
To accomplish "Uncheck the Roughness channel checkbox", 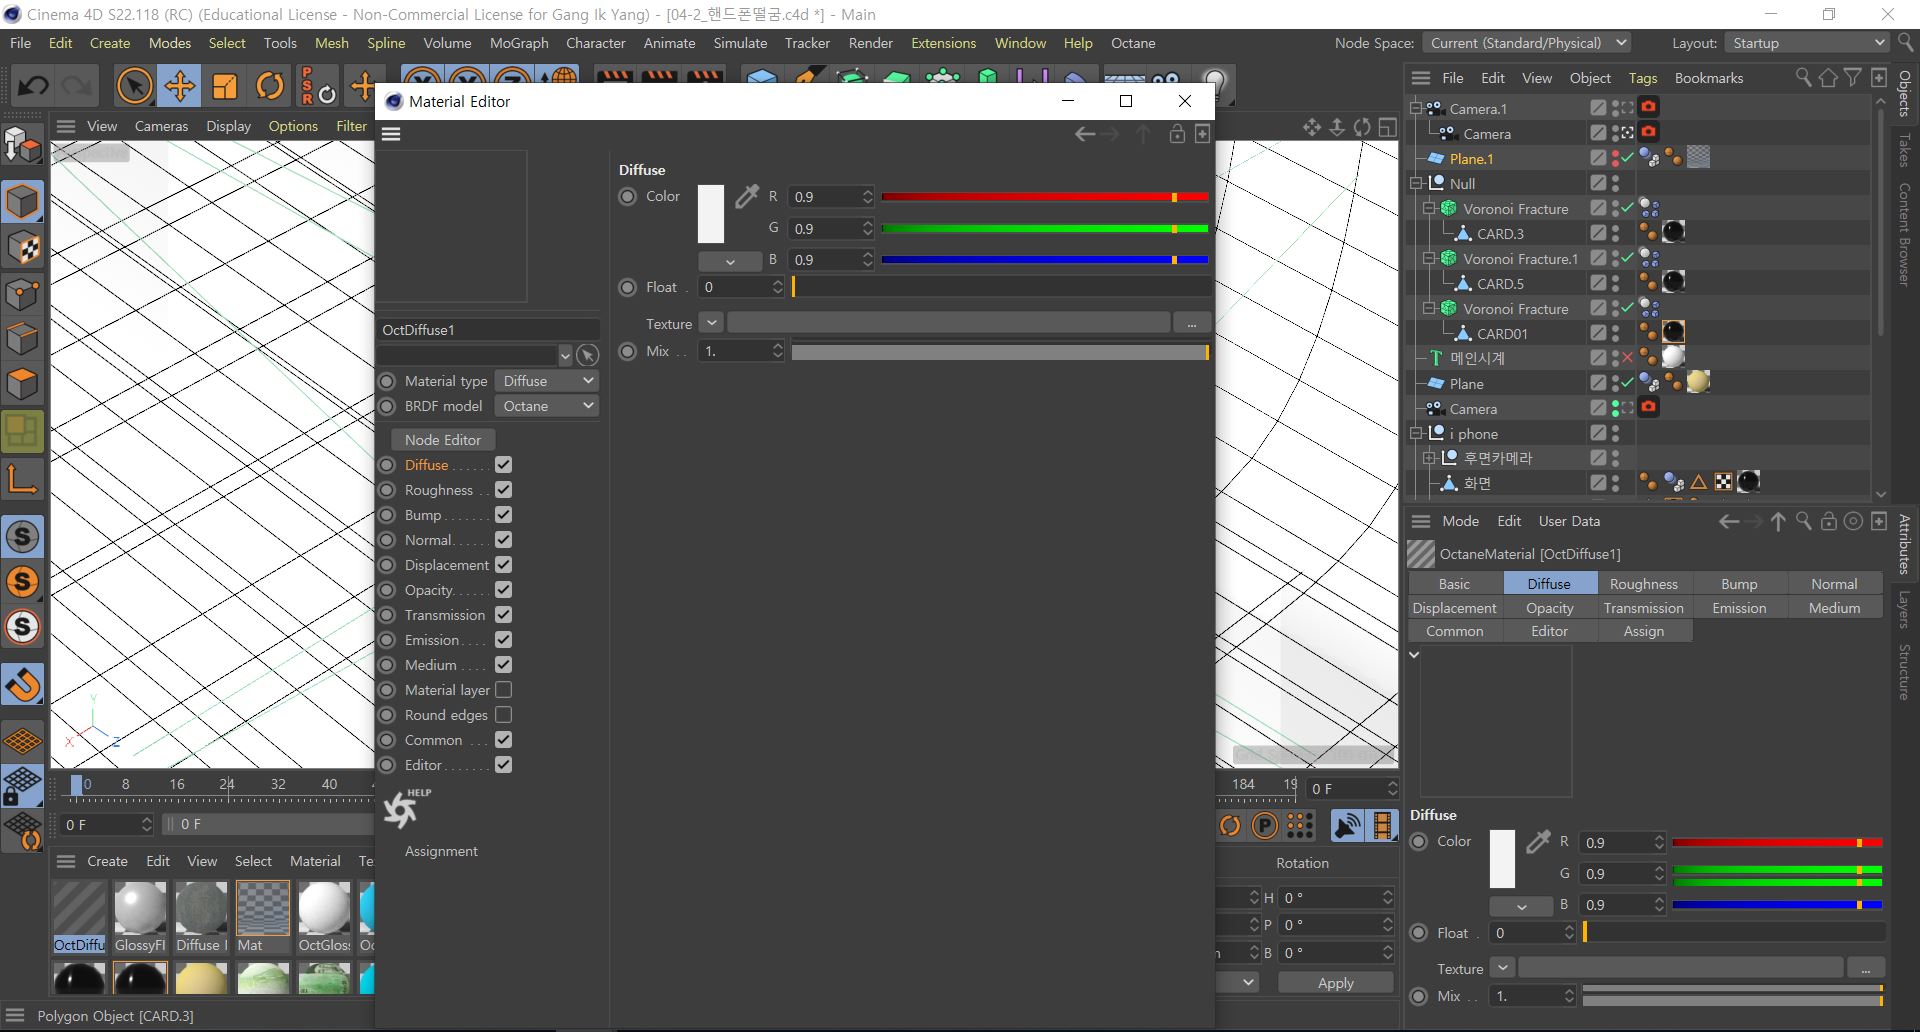I will pyautogui.click(x=503, y=490).
